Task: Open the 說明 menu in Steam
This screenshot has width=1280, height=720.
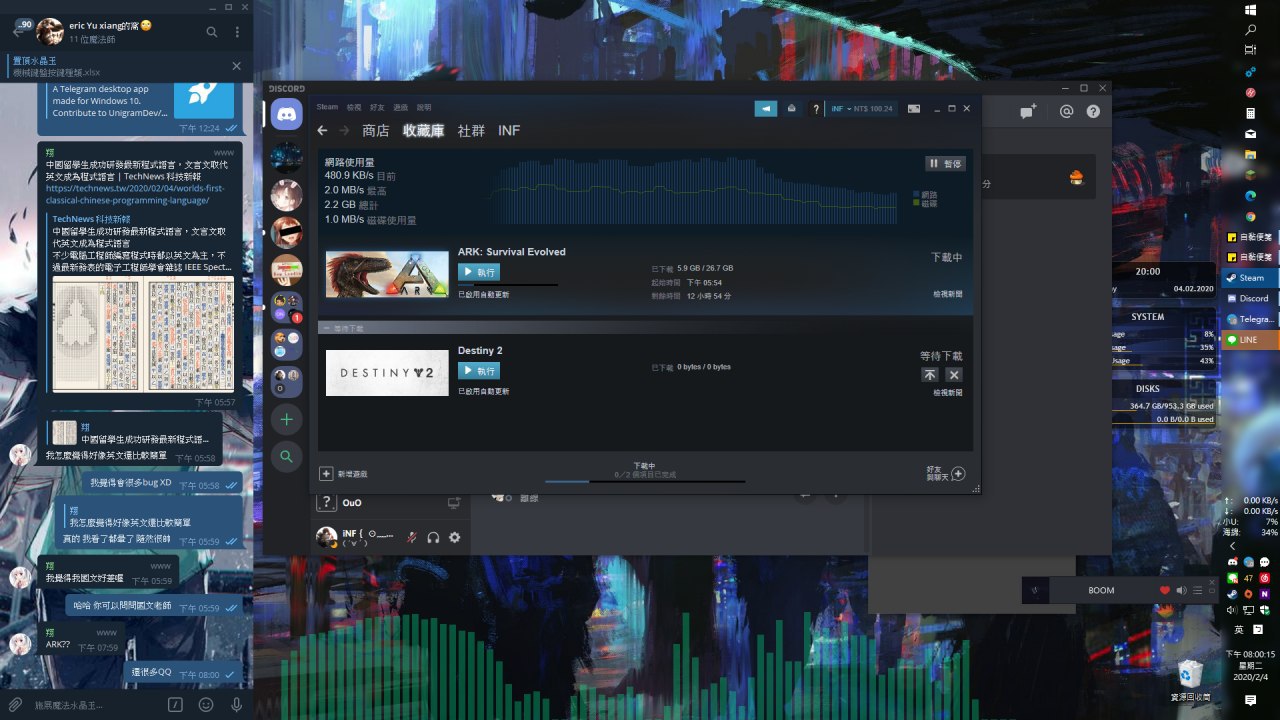Action: (x=424, y=107)
